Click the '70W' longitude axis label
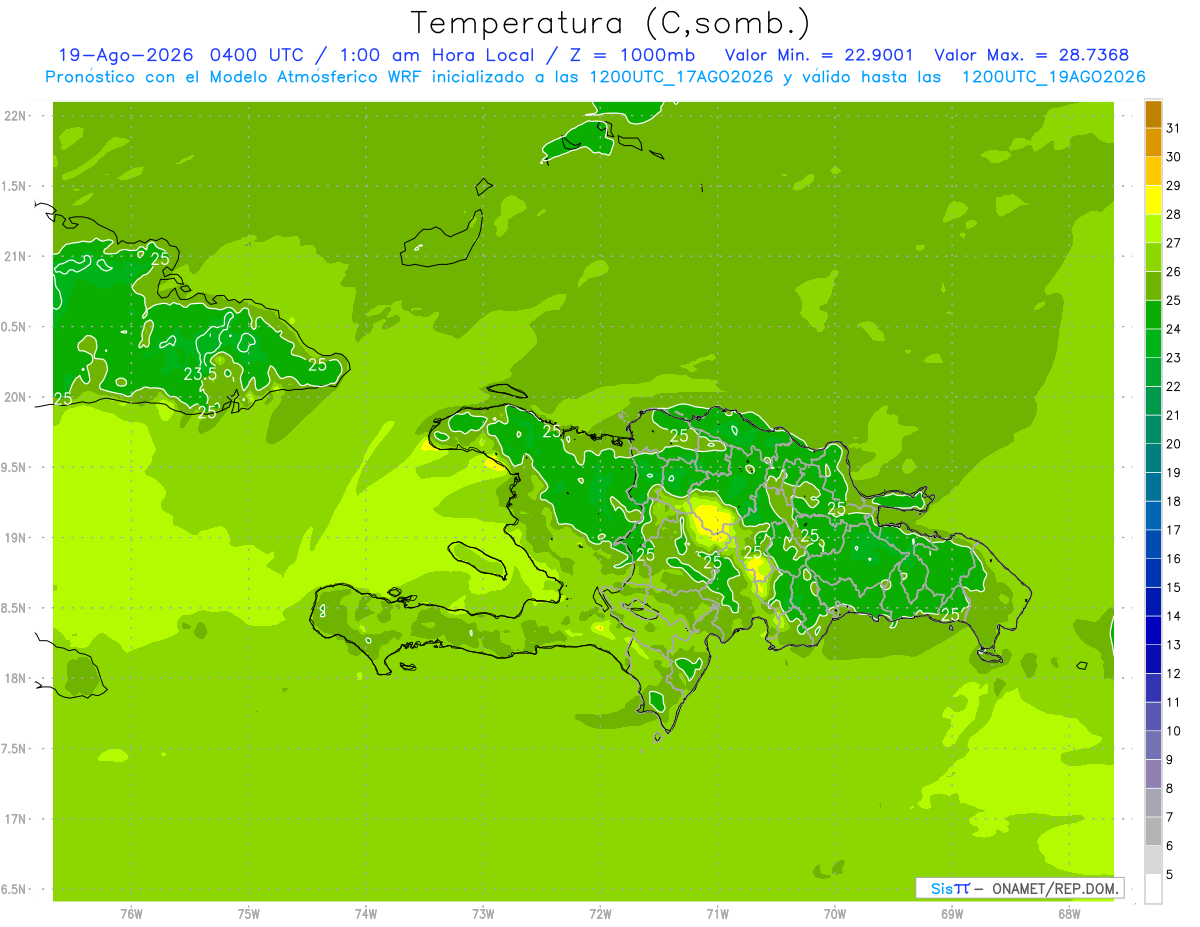 pos(834,914)
